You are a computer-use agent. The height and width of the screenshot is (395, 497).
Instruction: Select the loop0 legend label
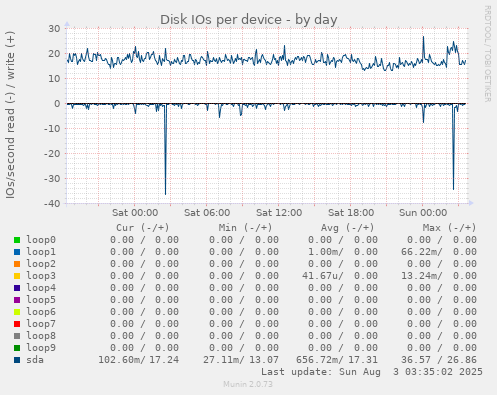(41, 240)
